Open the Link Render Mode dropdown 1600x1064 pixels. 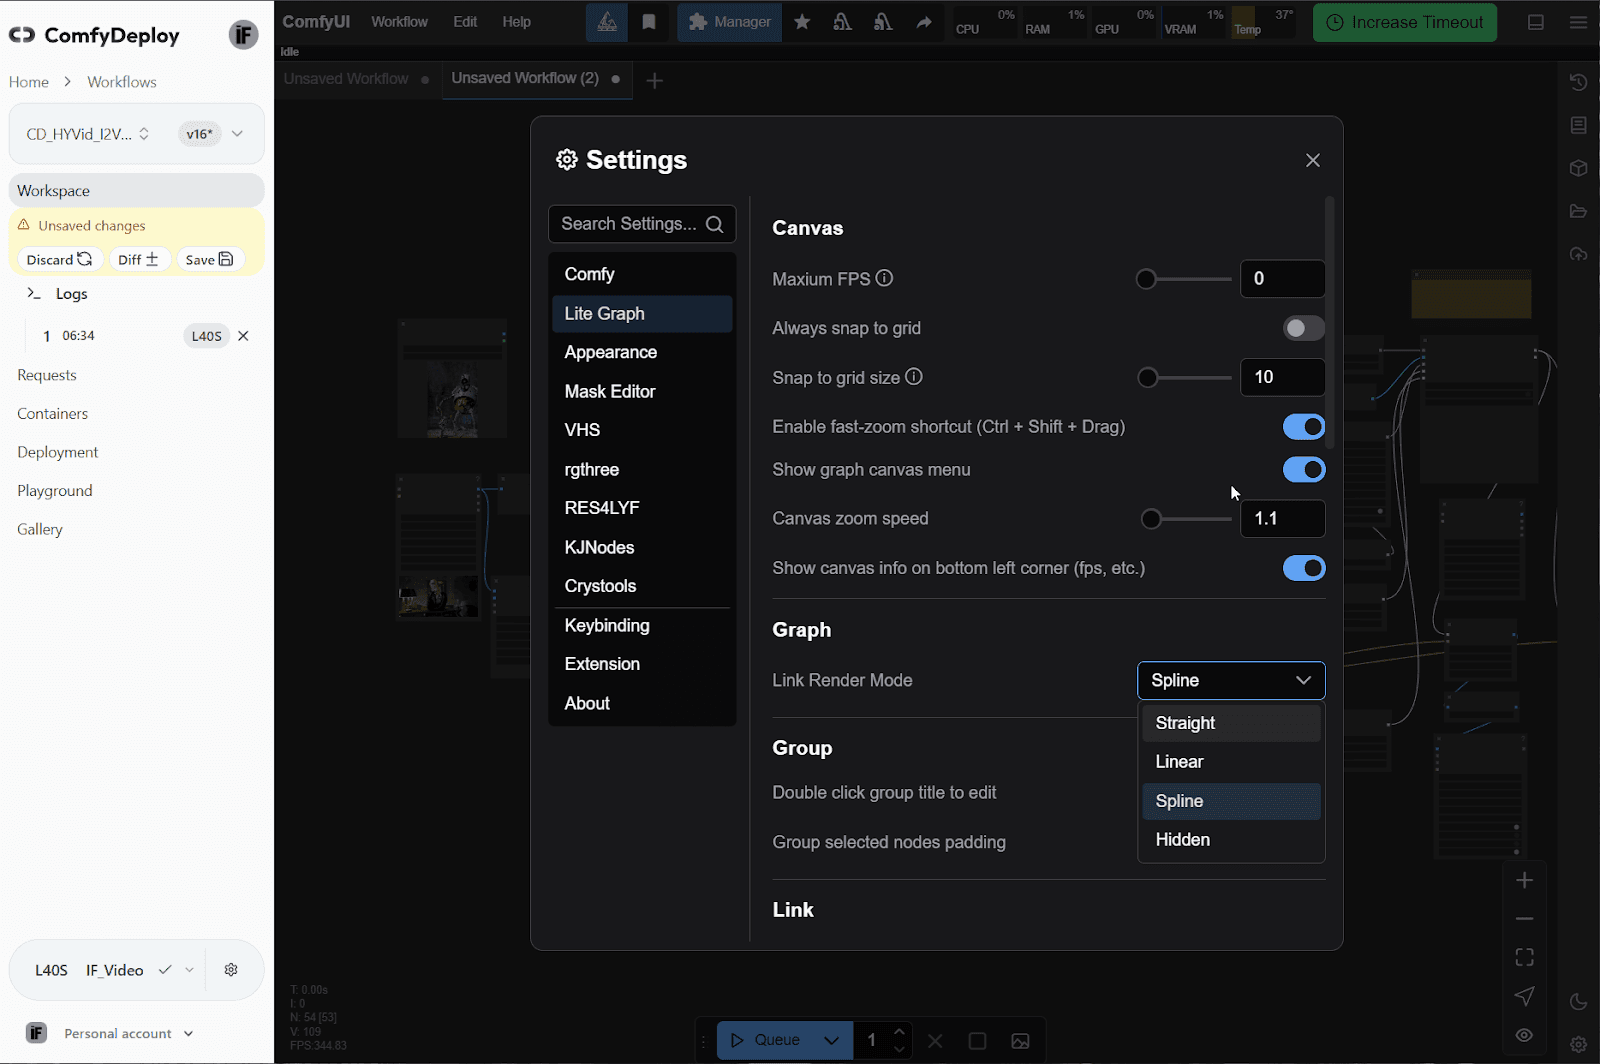point(1231,680)
